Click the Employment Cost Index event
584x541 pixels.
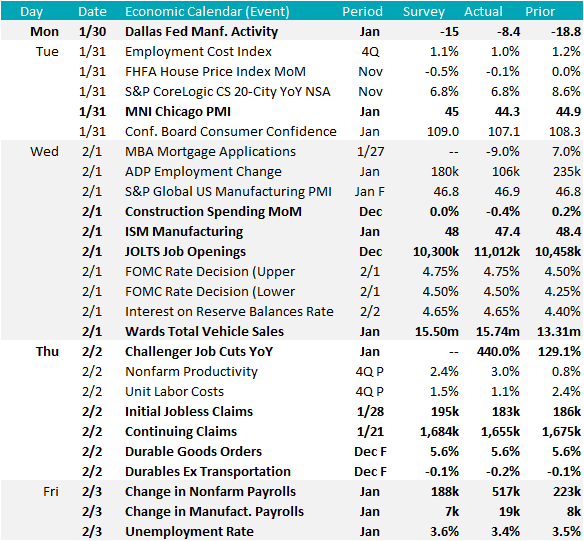point(199,52)
